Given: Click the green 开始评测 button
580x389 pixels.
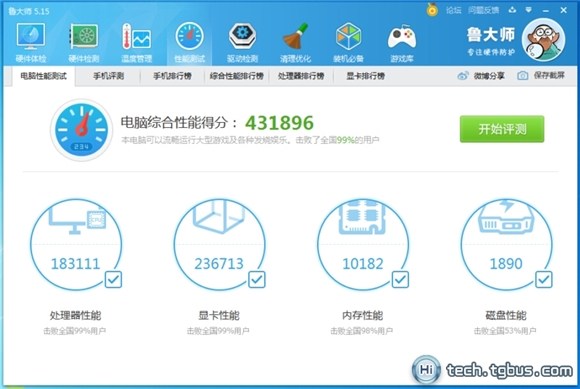Looking at the screenshot, I should (502, 129).
